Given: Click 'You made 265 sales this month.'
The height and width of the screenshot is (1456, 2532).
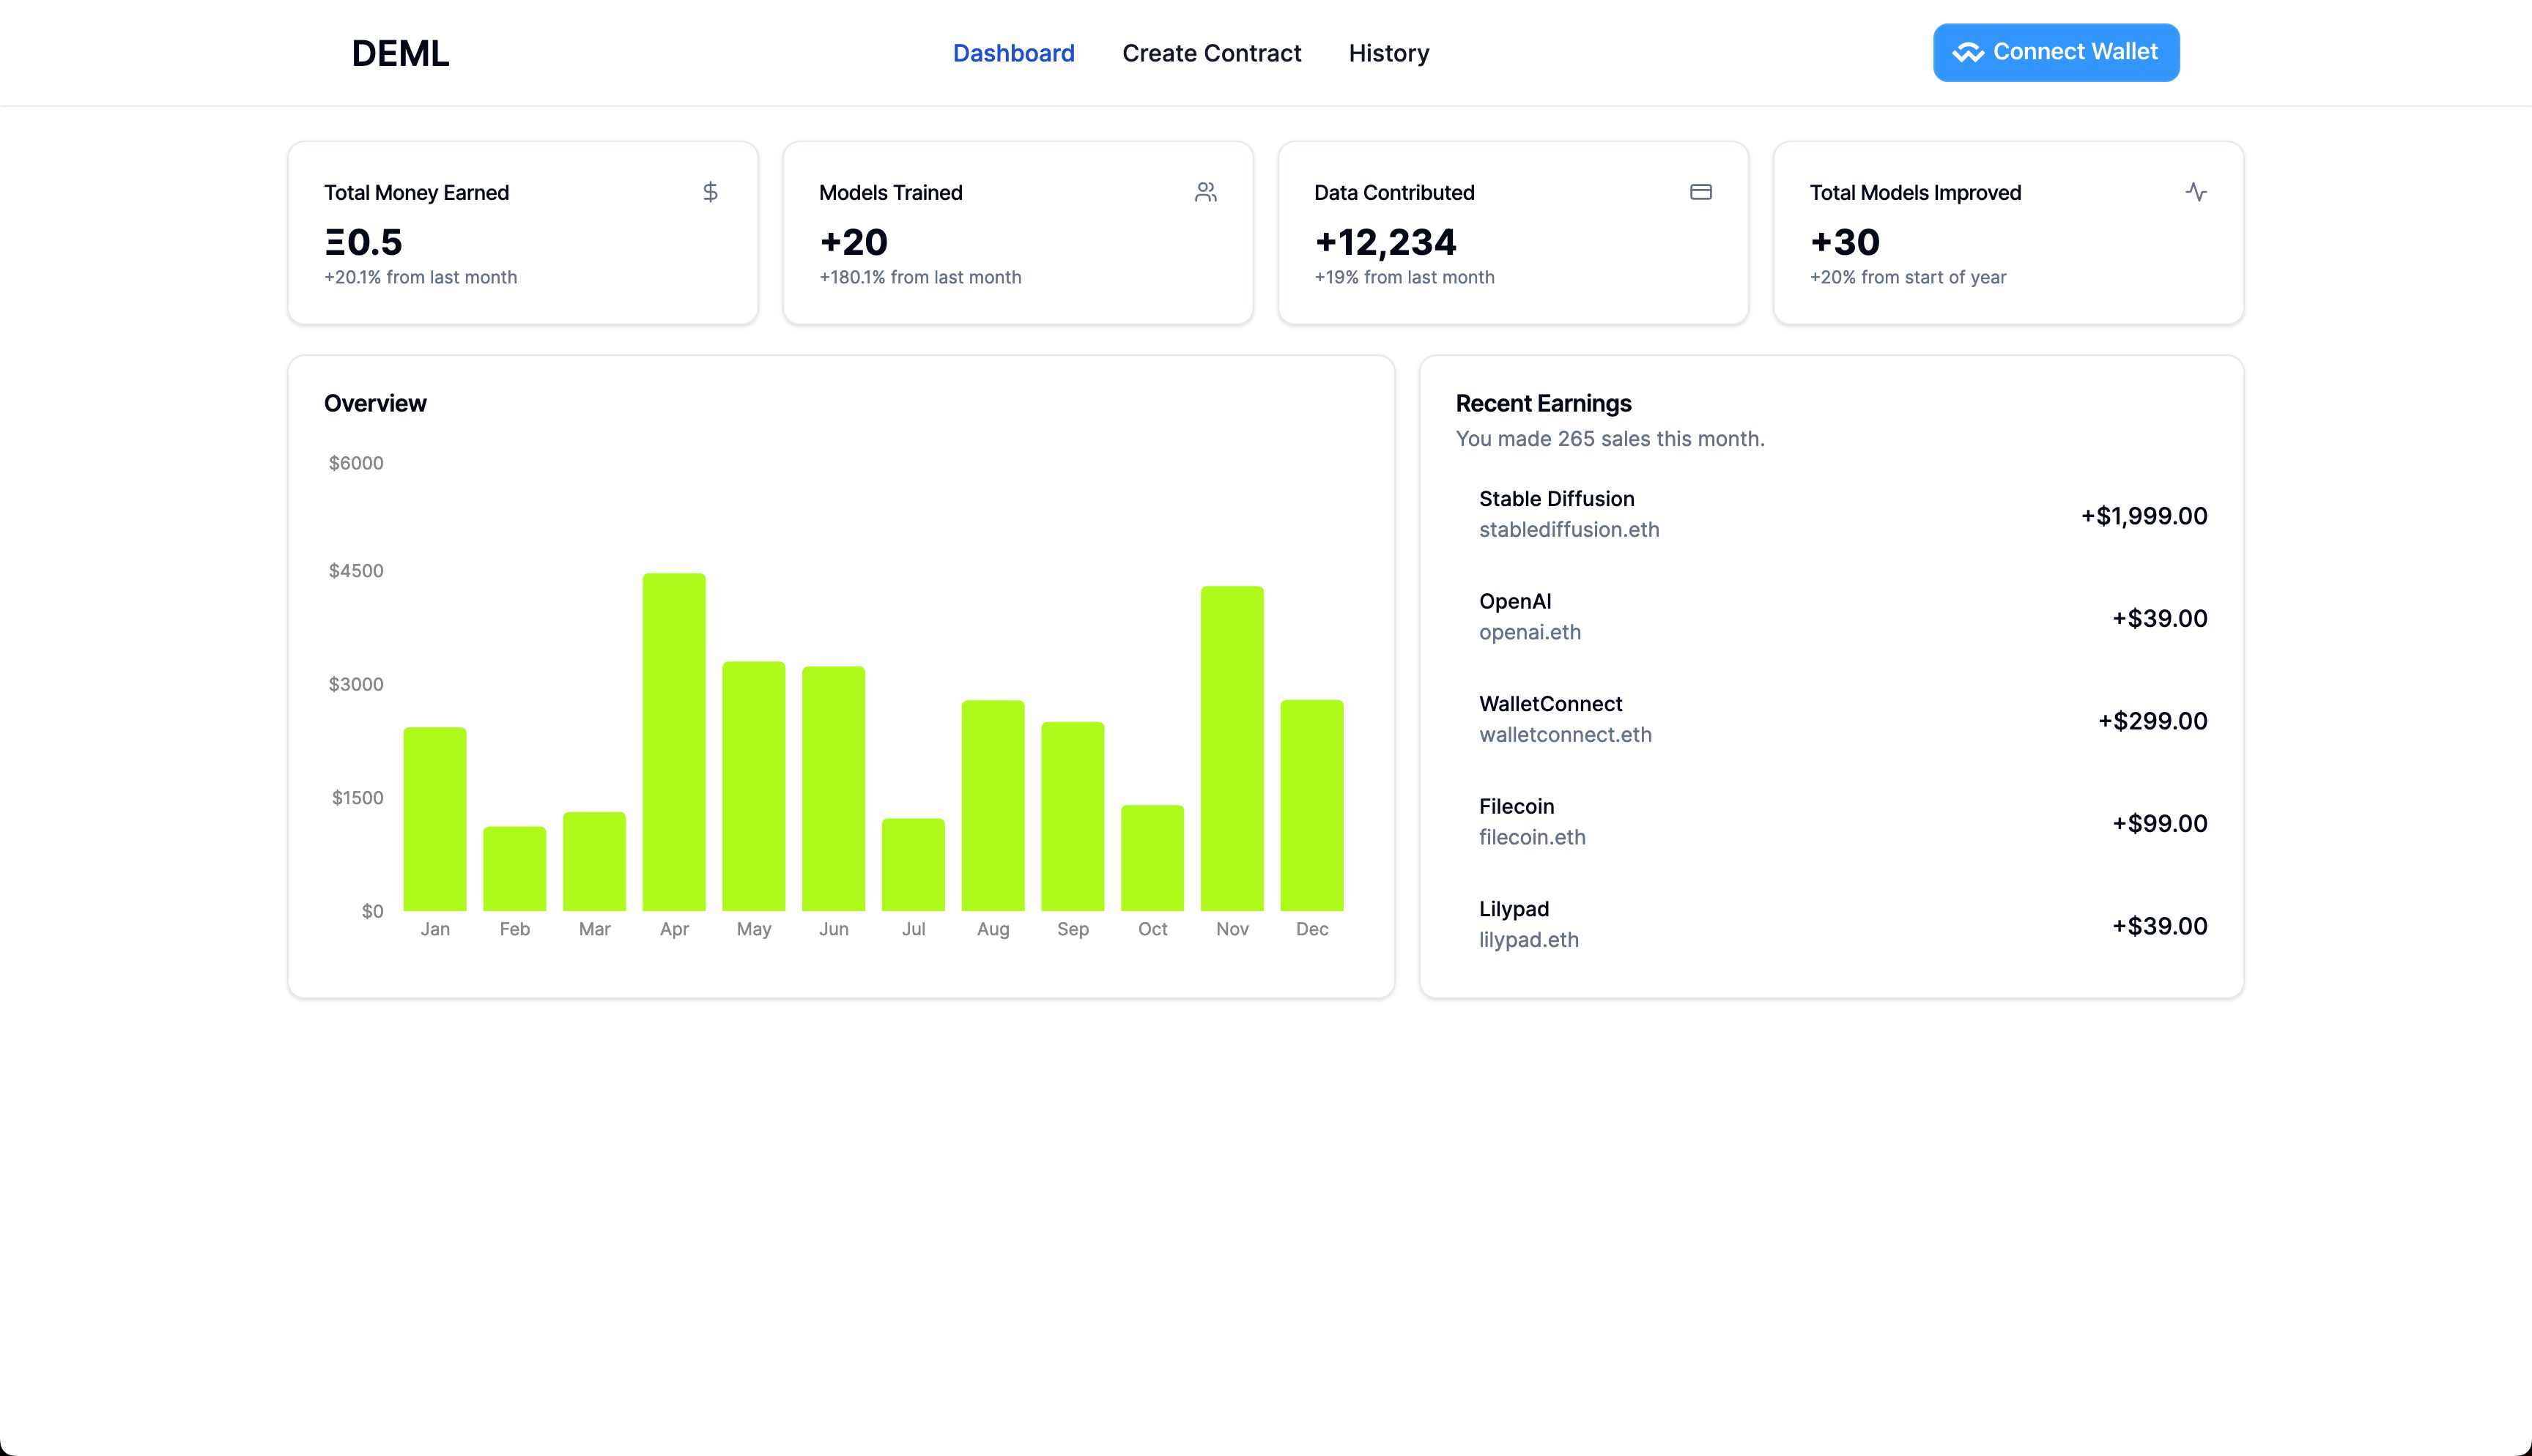Looking at the screenshot, I should [1610, 438].
